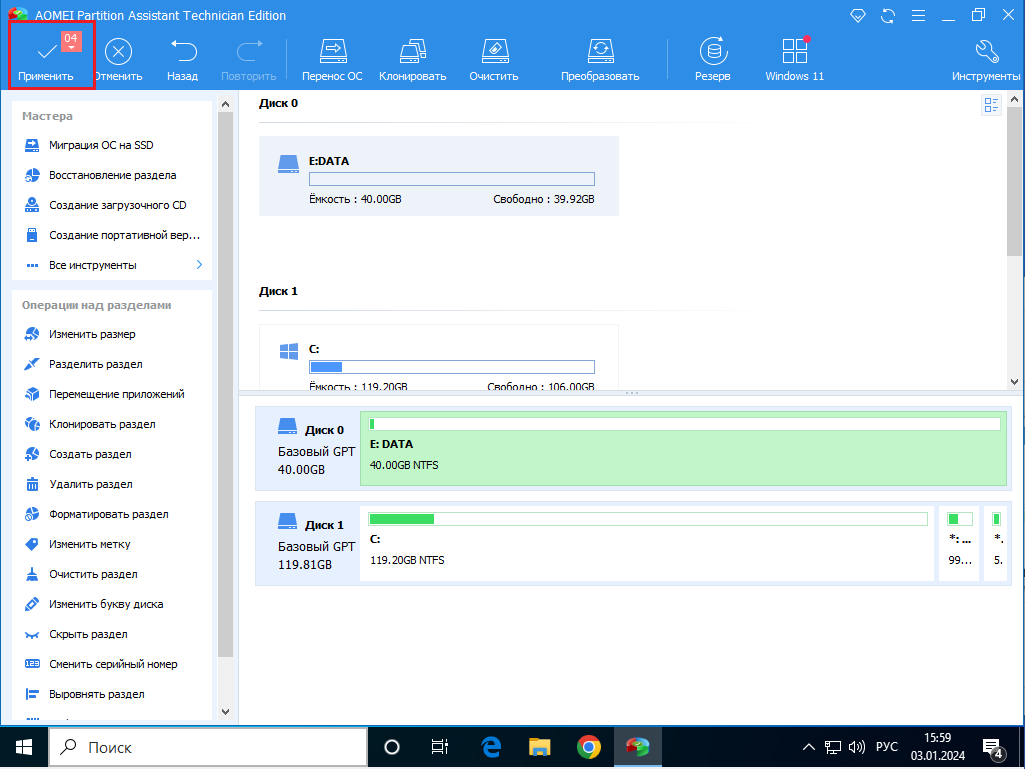Select E:DATA partition card in upper pane
The image size is (1025, 769).
[x=439, y=176]
